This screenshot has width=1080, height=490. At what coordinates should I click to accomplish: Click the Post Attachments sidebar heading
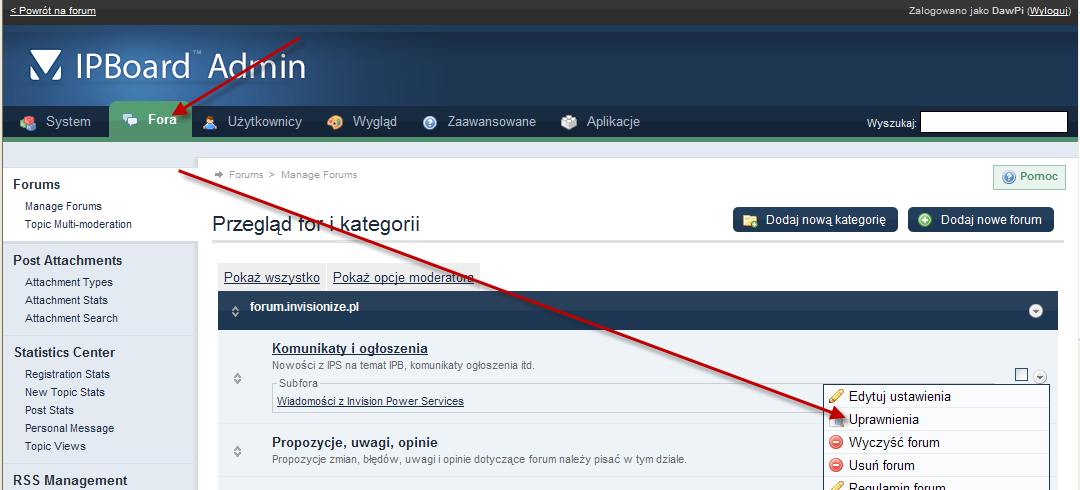tap(68, 261)
